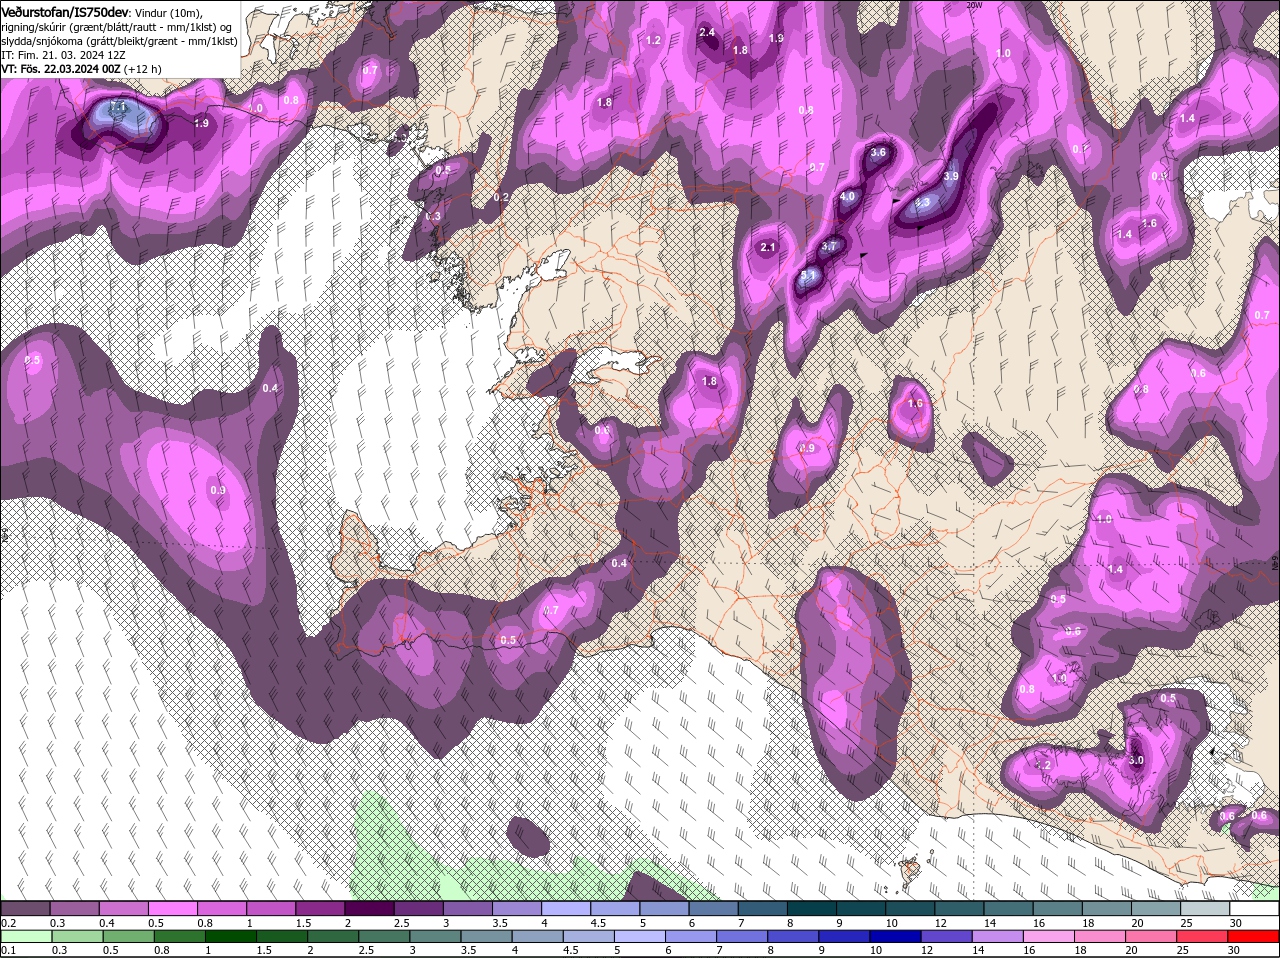The height and width of the screenshot is (958, 1280).
Task: Top legend row: click swatch between 2 and 2.5
Action: pyautogui.click(x=370, y=908)
